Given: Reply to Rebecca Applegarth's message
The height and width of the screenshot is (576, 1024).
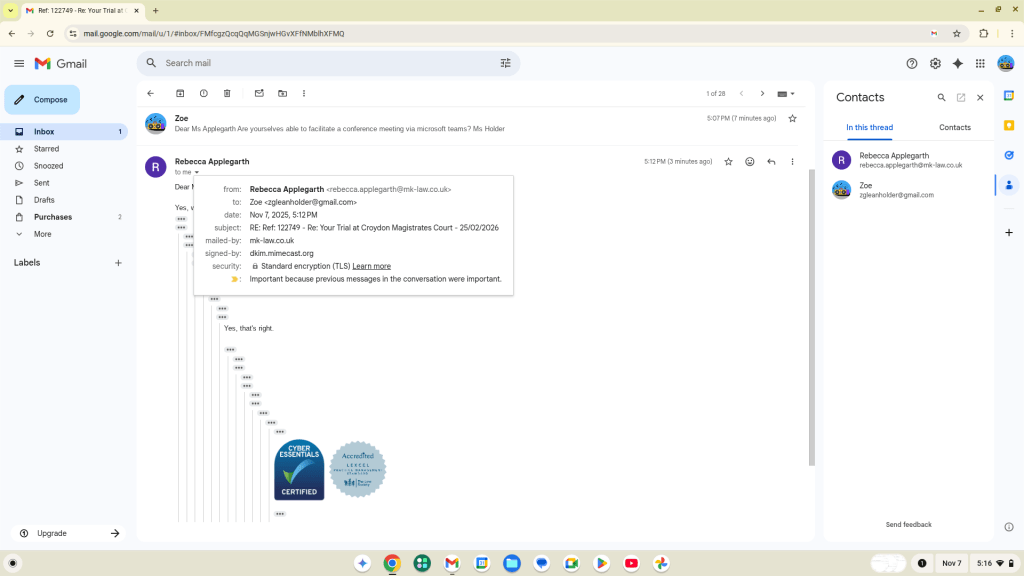Looking at the screenshot, I should tap(771, 161).
